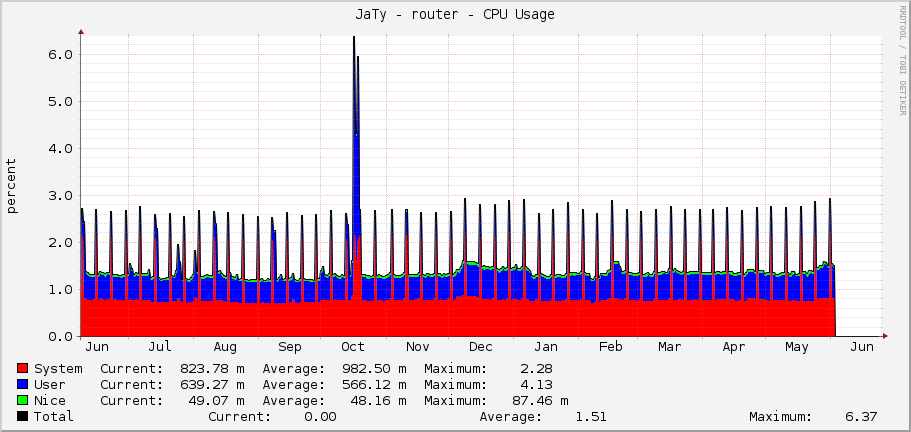Click the 'Jan' month label
The width and height of the screenshot is (911, 432).
pos(546,347)
